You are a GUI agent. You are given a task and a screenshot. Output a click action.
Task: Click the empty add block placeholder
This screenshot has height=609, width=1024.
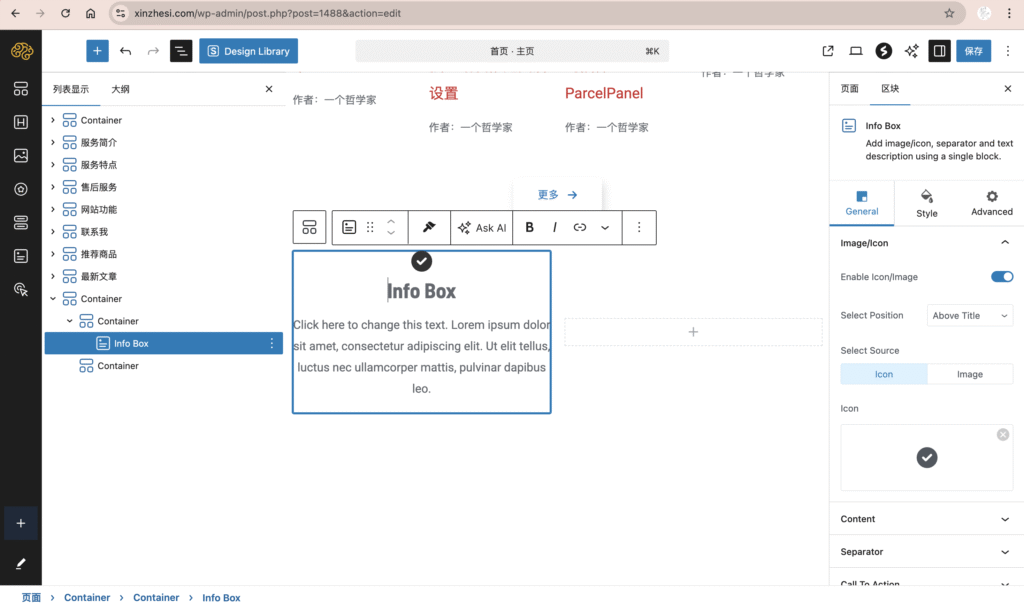pyautogui.click(x=693, y=332)
